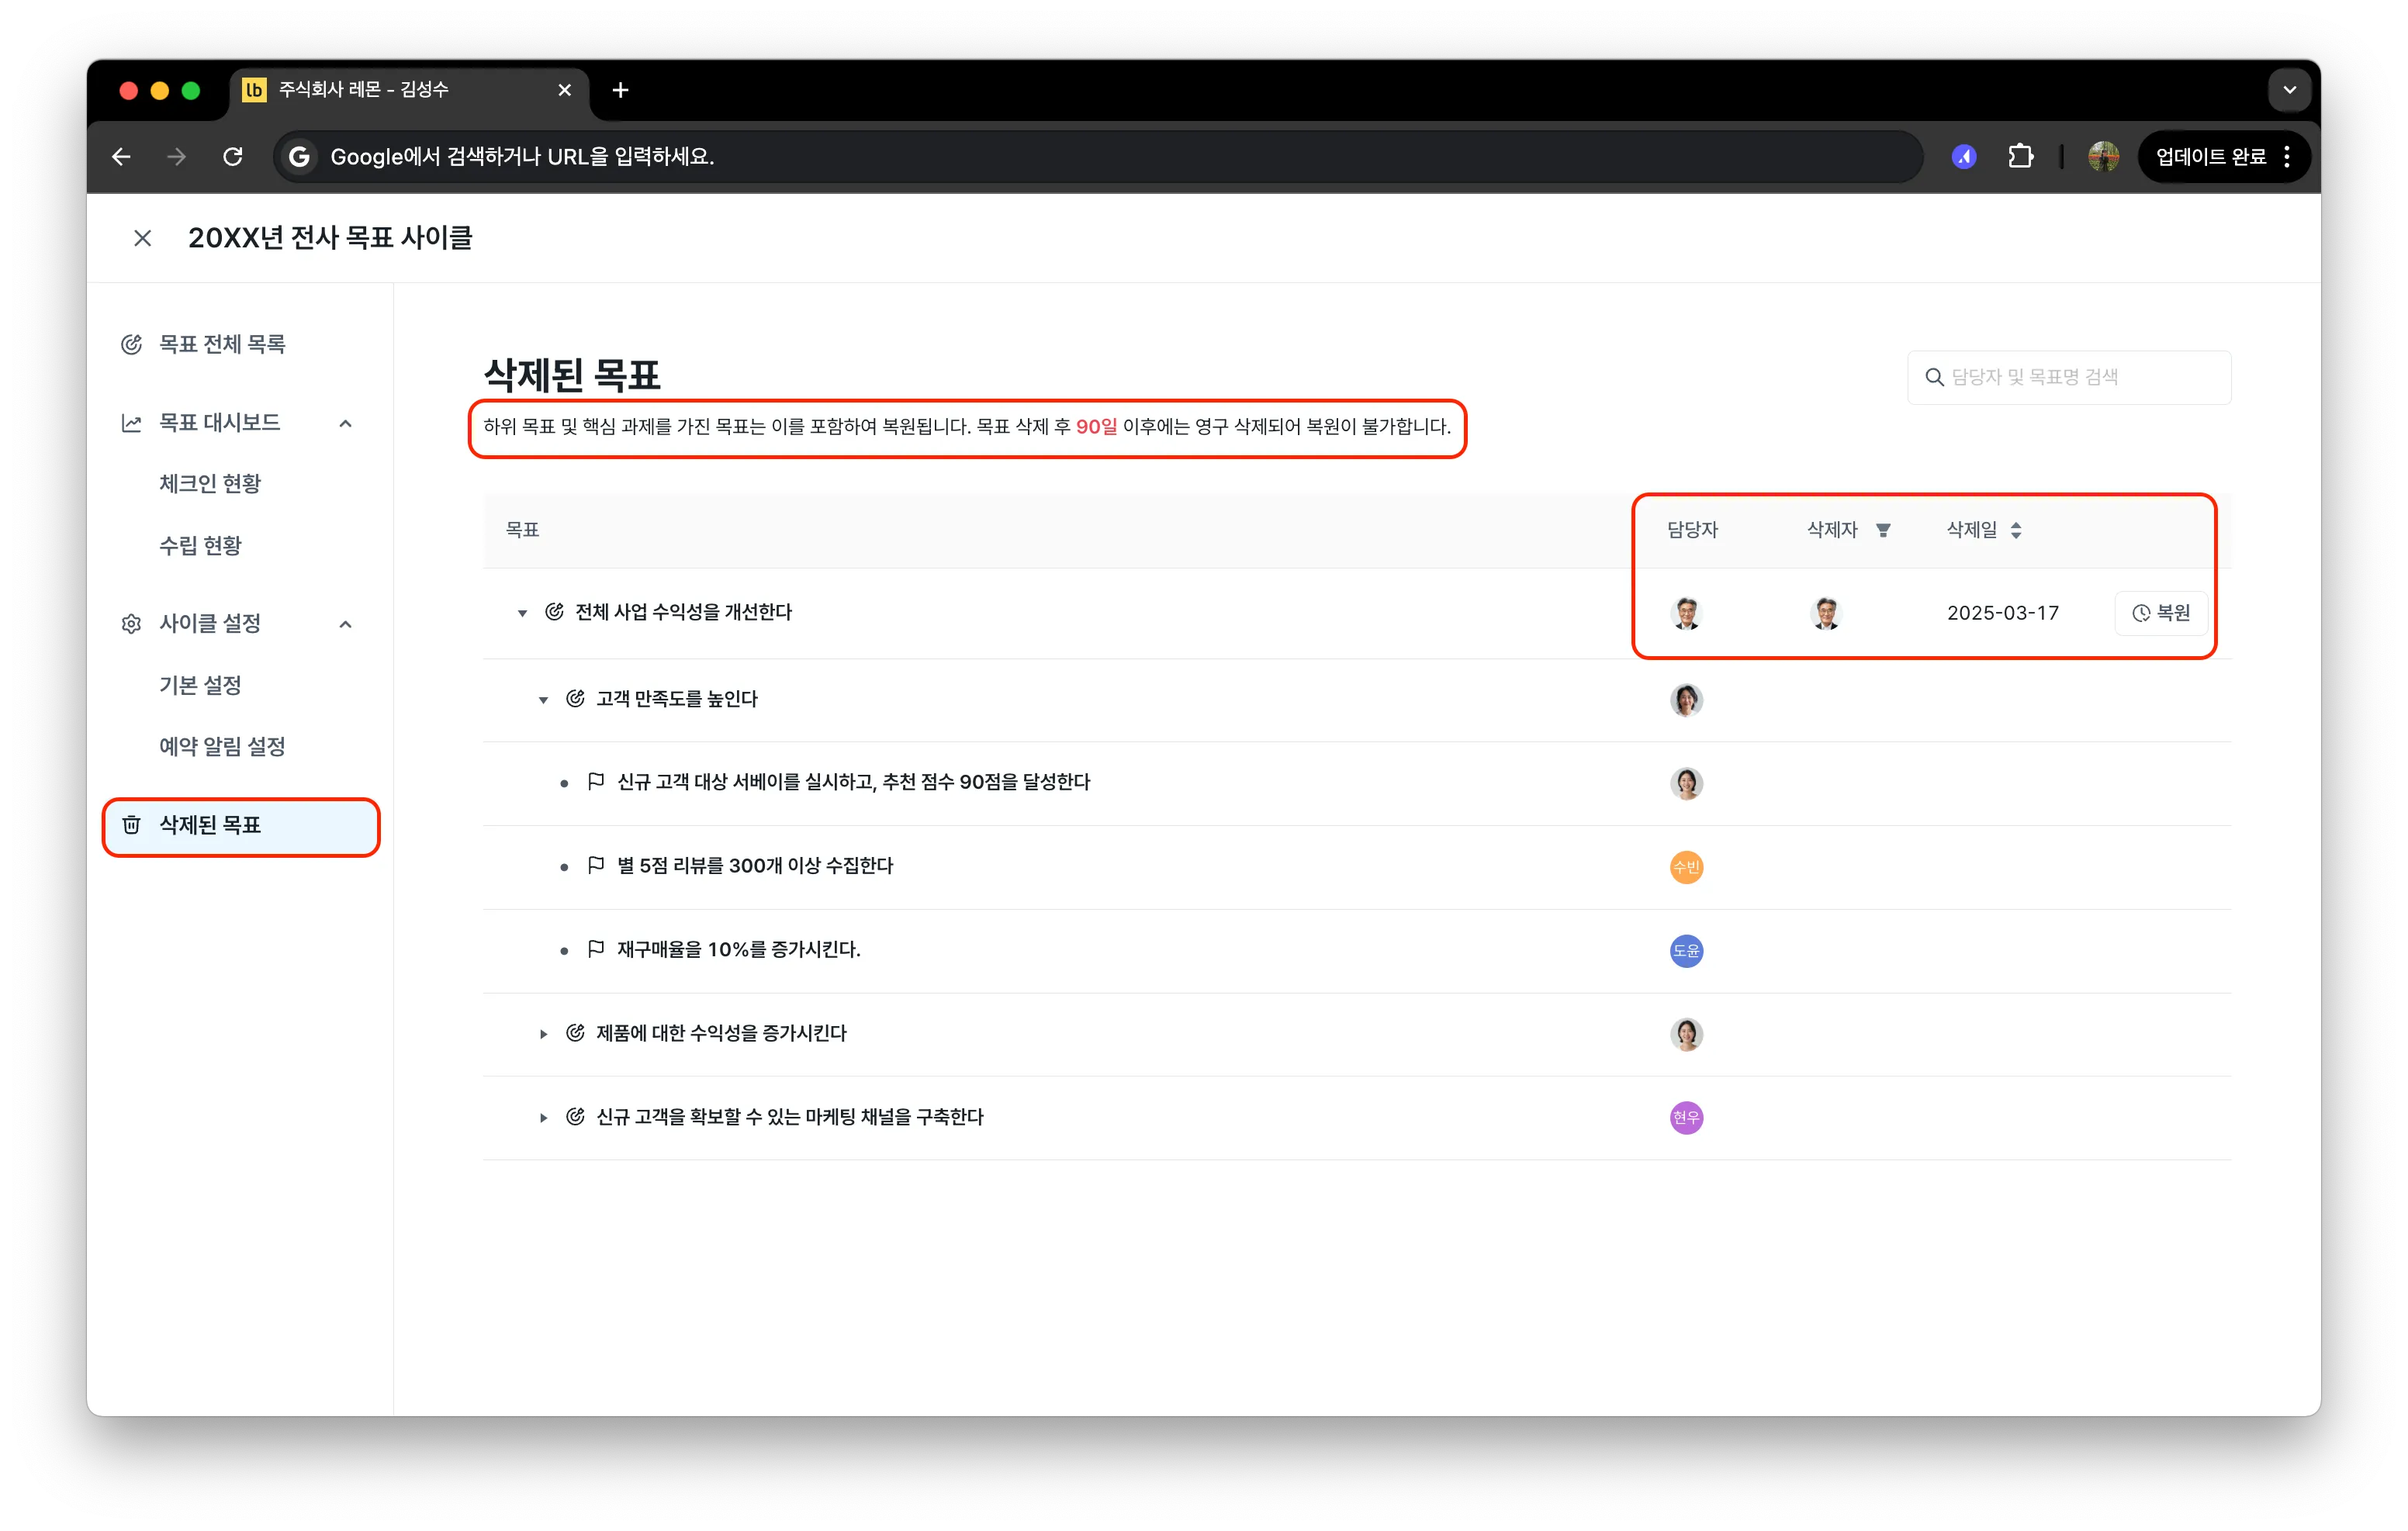The height and width of the screenshot is (1531, 2408).
Task: Click the 담당자 및 목표명 검색 field
Action: pyautogui.click(x=2069, y=377)
